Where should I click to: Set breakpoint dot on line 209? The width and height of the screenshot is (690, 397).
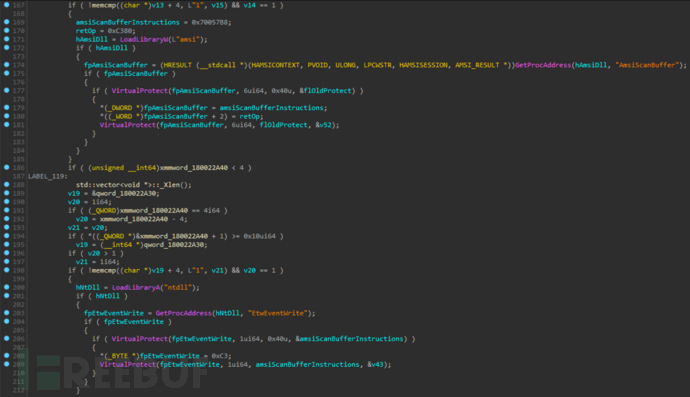tap(7, 364)
